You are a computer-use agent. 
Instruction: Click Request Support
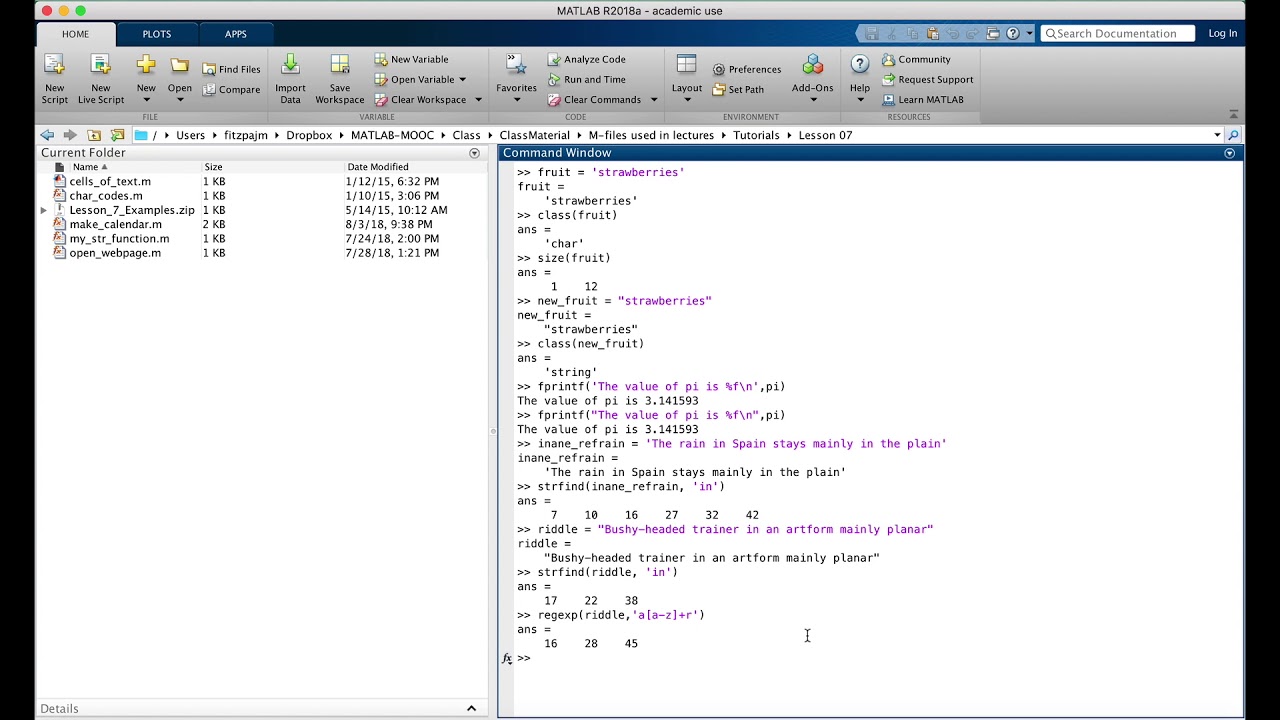pyautogui.click(x=927, y=79)
